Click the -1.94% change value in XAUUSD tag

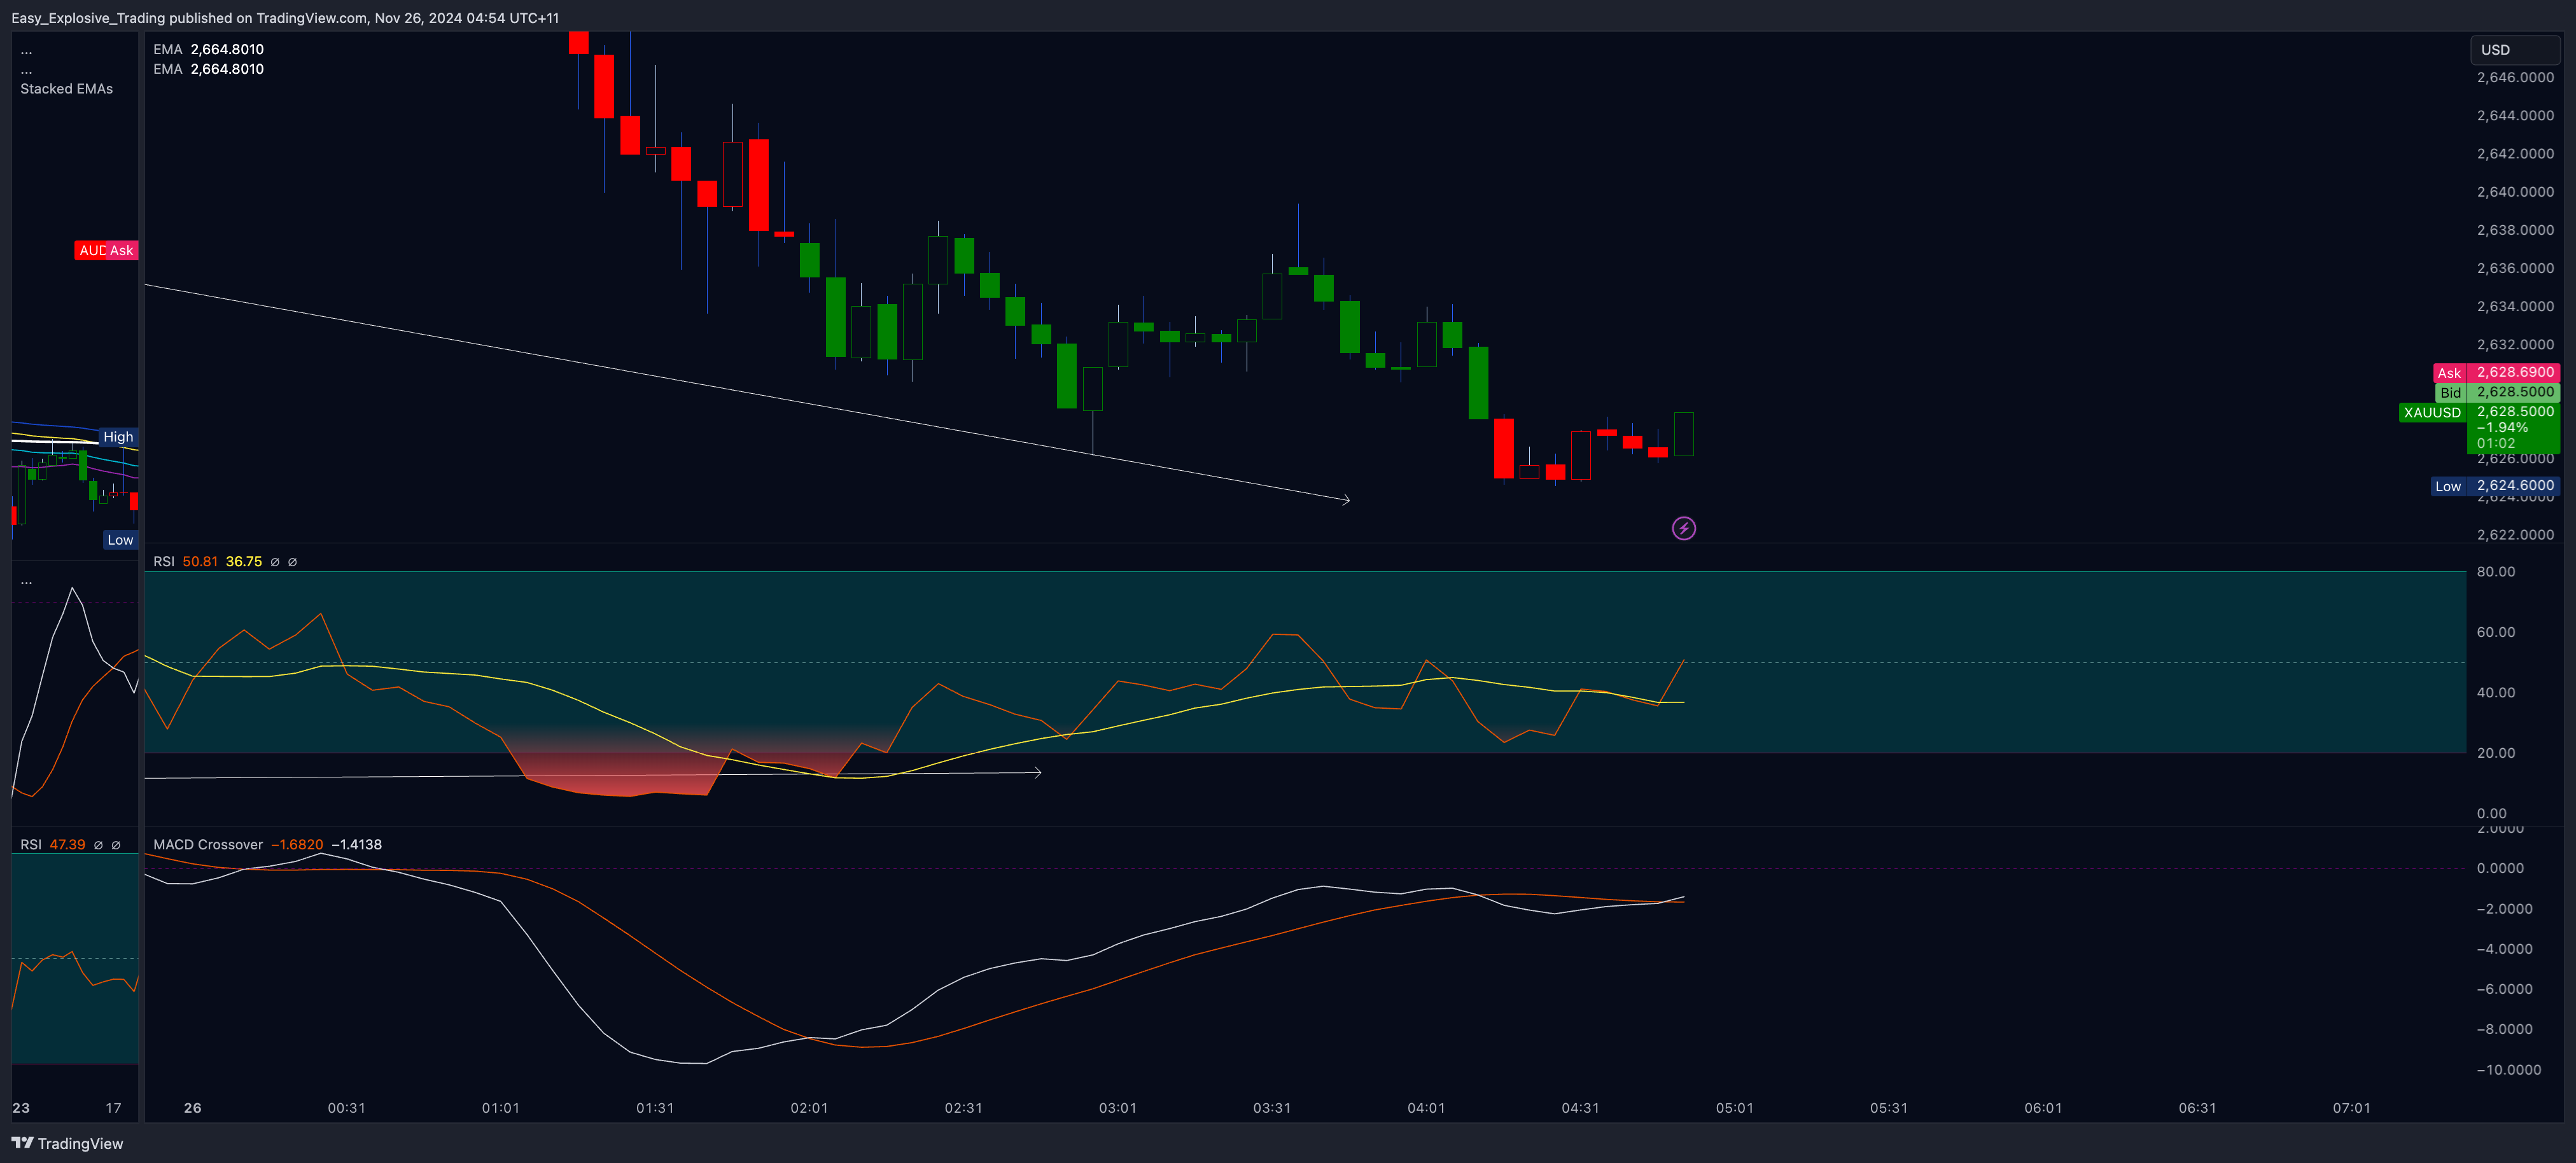point(2502,428)
